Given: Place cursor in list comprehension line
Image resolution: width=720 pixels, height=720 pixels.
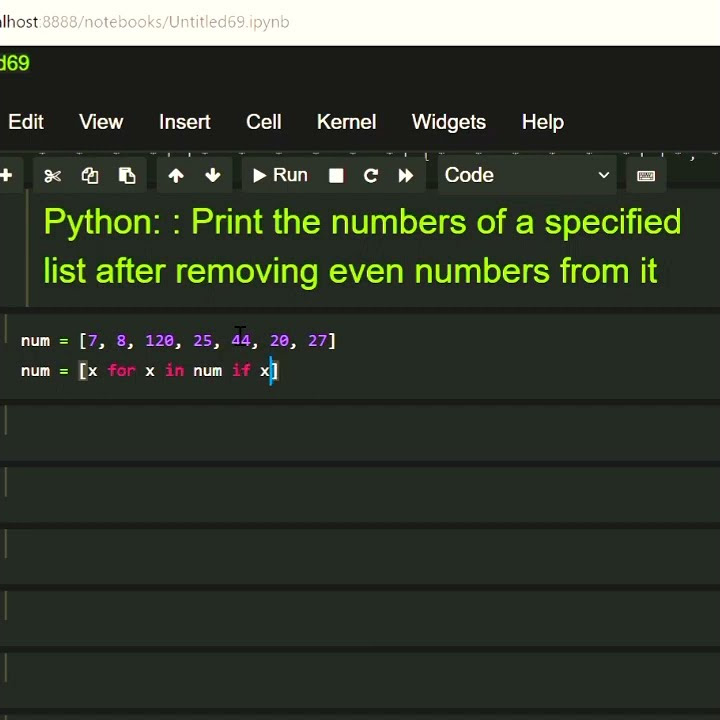Looking at the screenshot, I should pos(150,370).
